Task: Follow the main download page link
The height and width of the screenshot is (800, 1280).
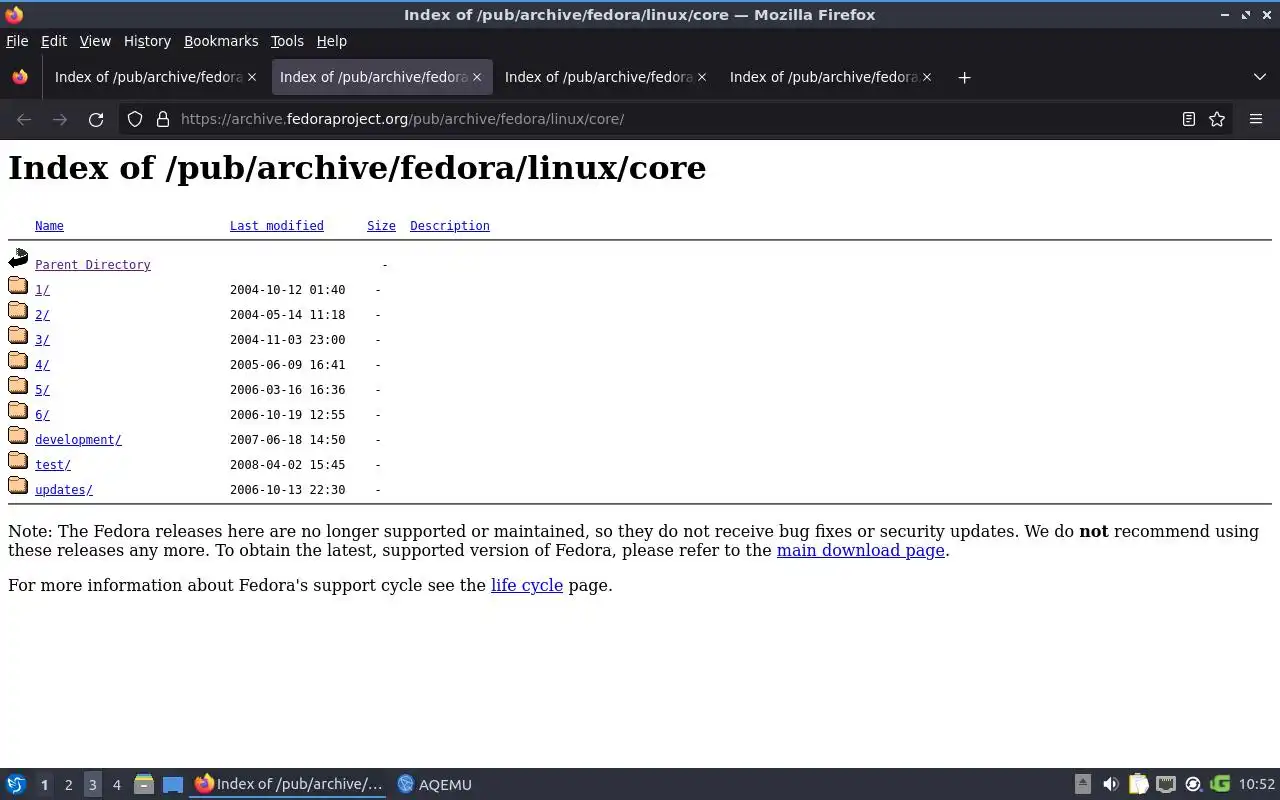Action: 861,550
